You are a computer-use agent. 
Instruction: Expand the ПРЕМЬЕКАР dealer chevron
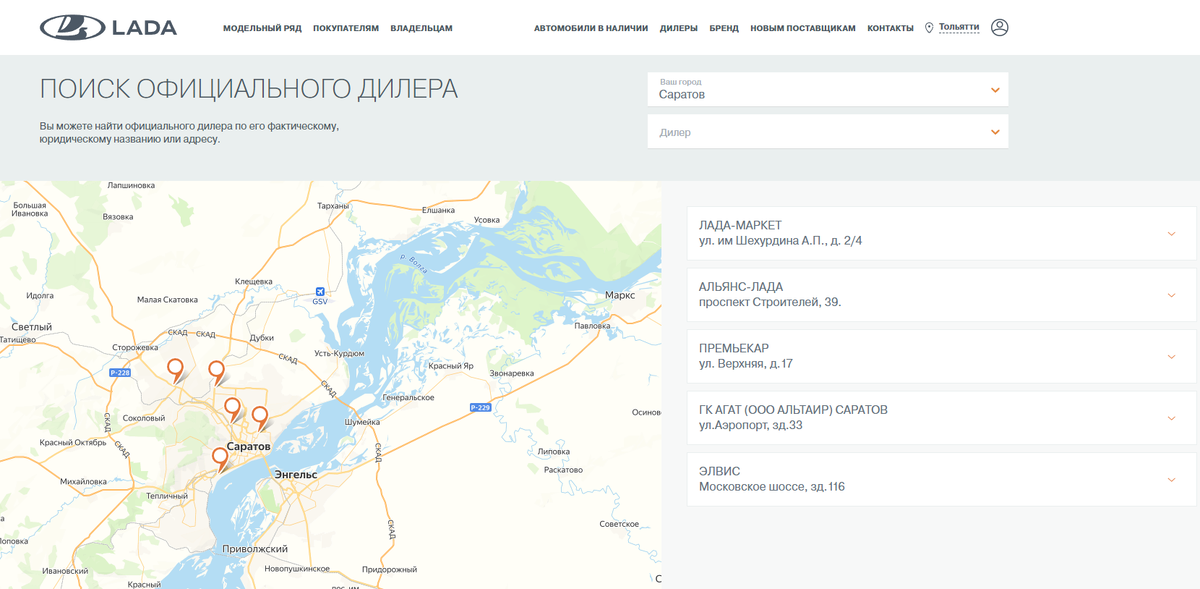[x=1172, y=357]
